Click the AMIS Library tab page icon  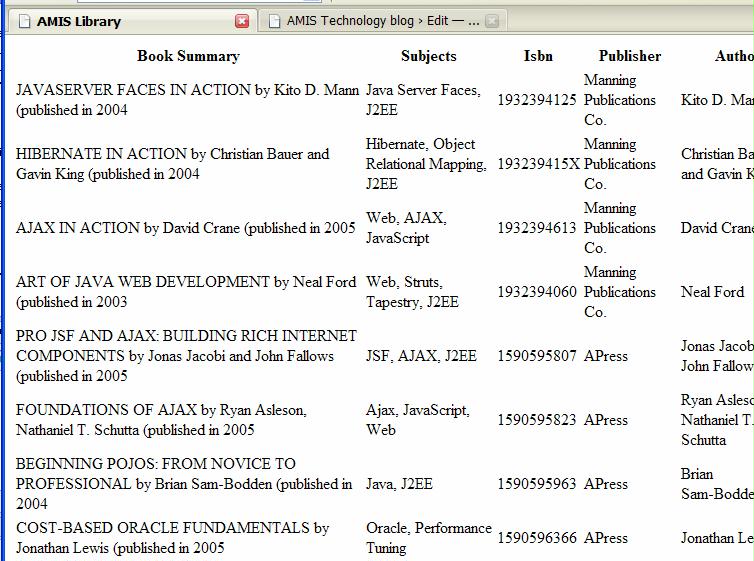[x=24, y=21]
